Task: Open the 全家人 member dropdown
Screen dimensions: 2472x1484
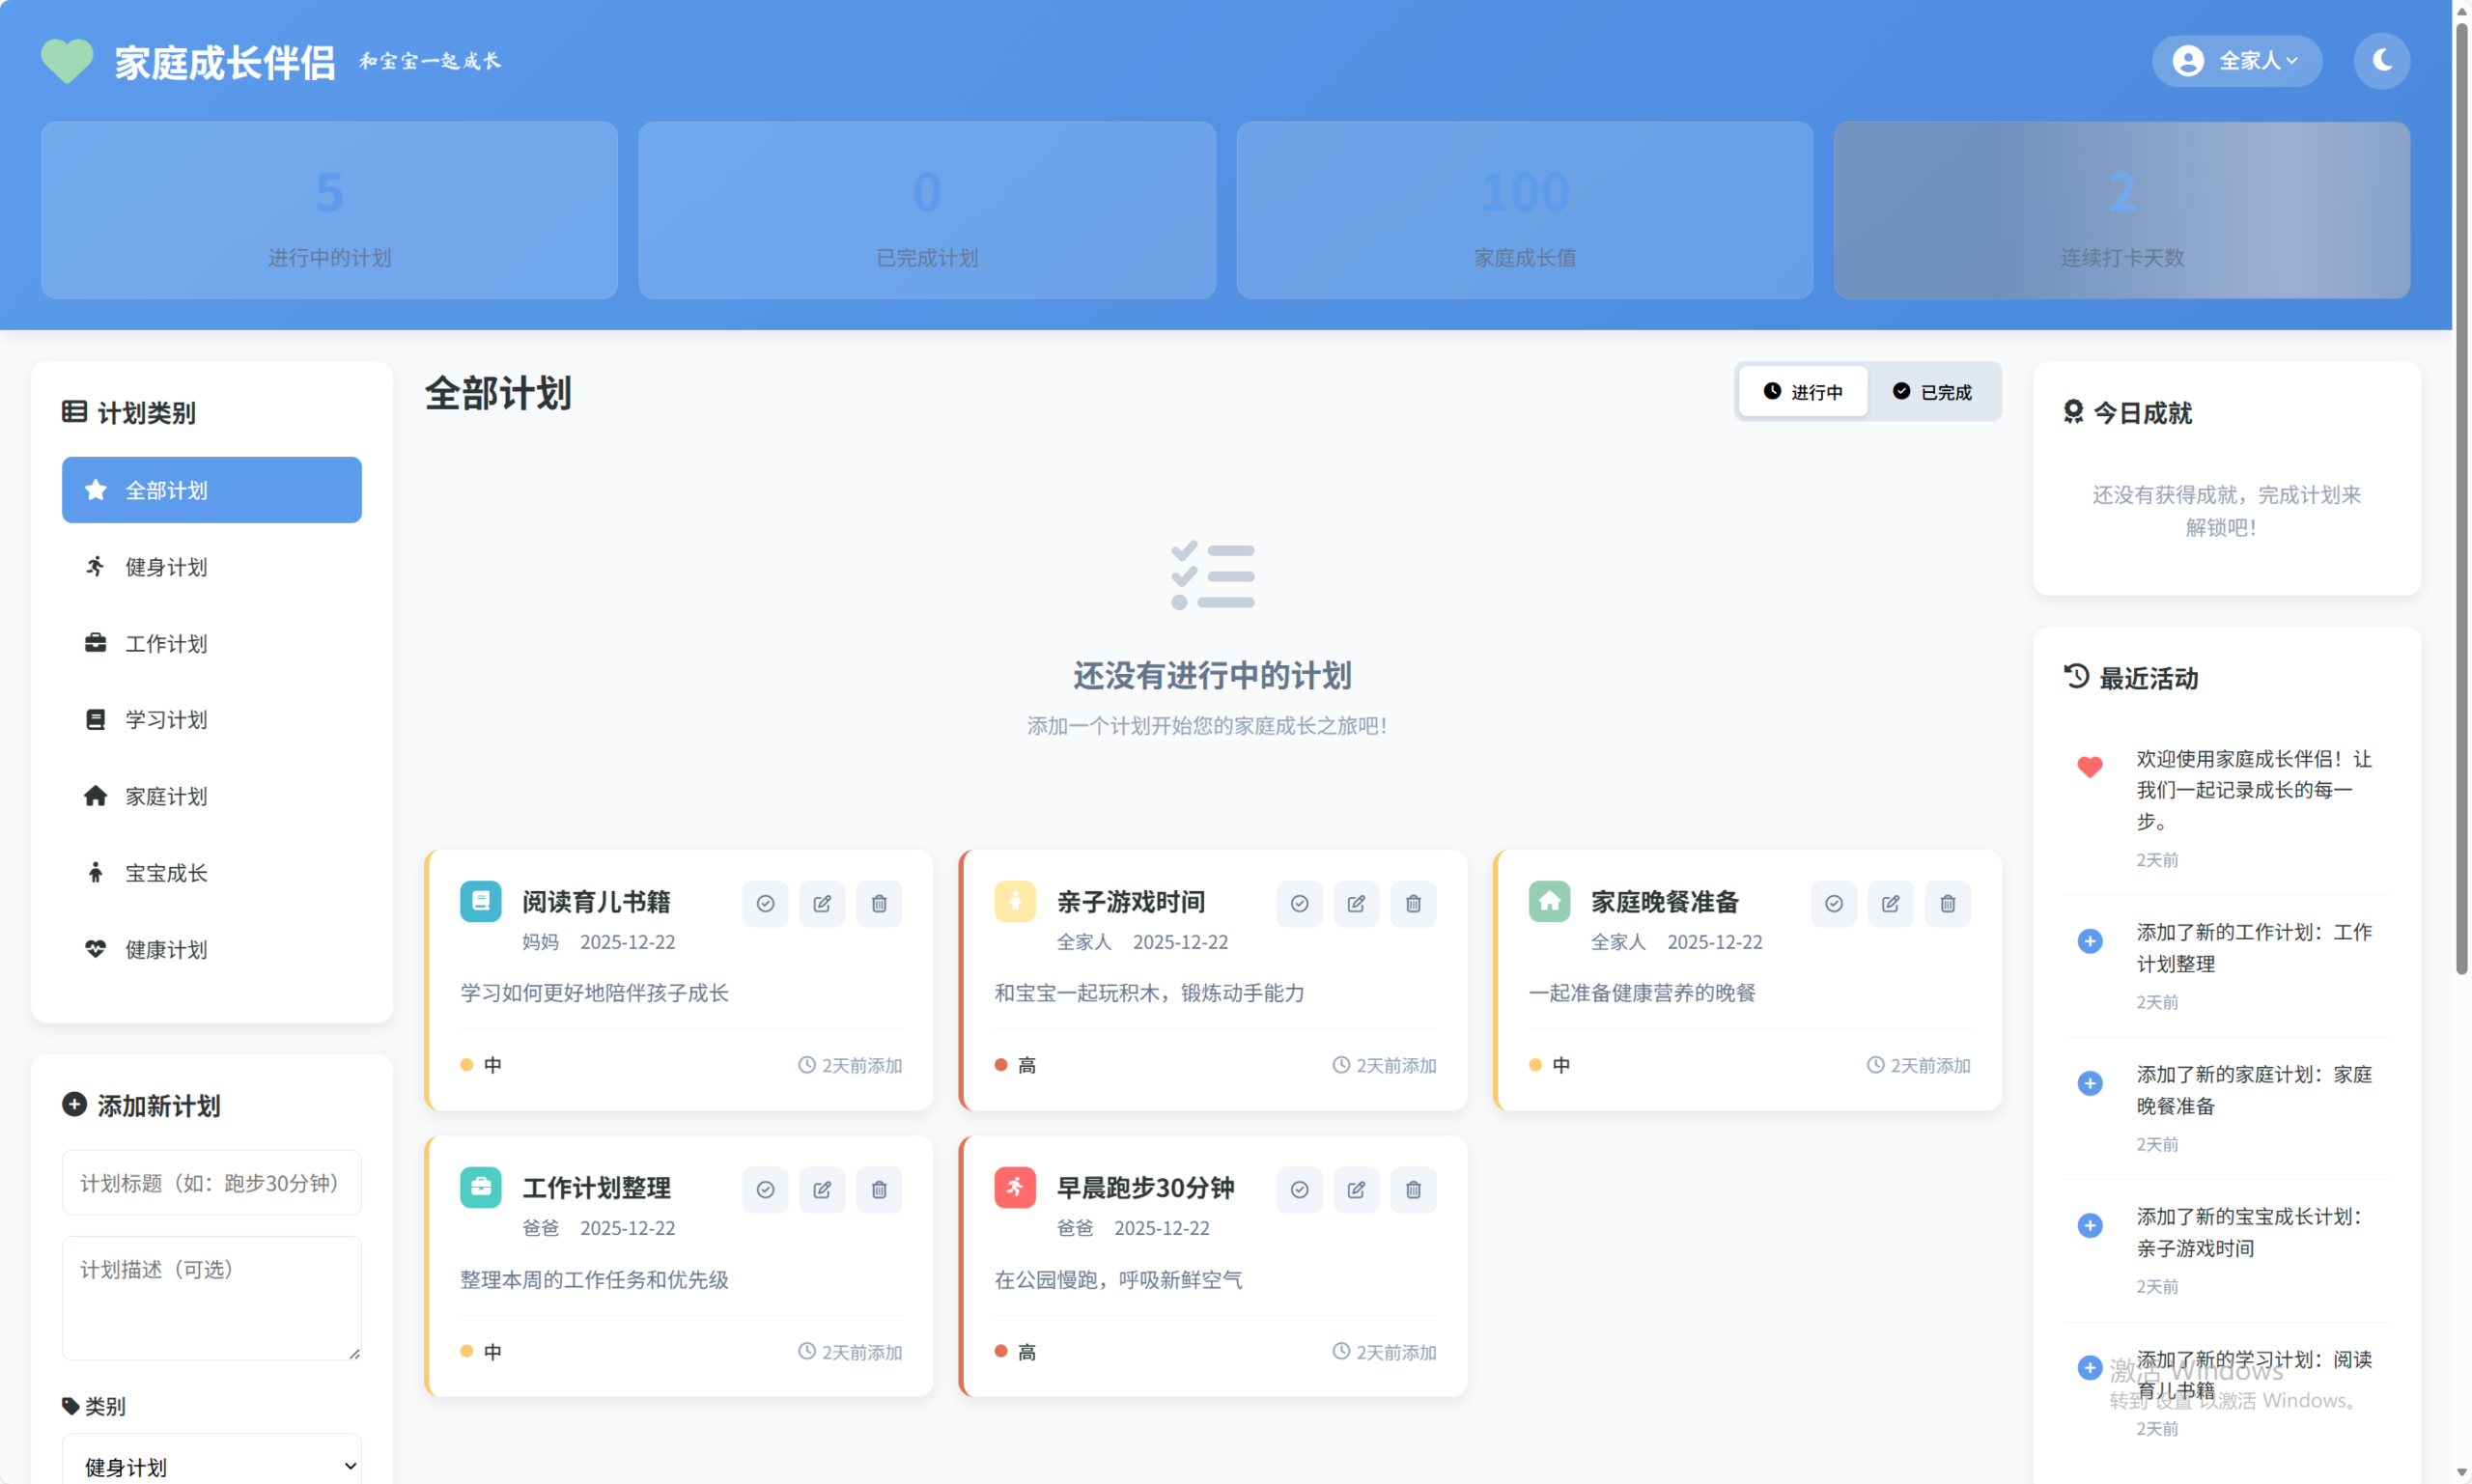Action: click(2235, 61)
